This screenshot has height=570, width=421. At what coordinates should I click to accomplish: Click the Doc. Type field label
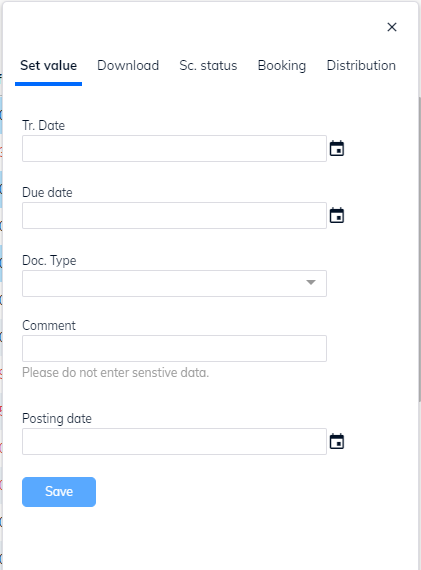(x=49, y=261)
